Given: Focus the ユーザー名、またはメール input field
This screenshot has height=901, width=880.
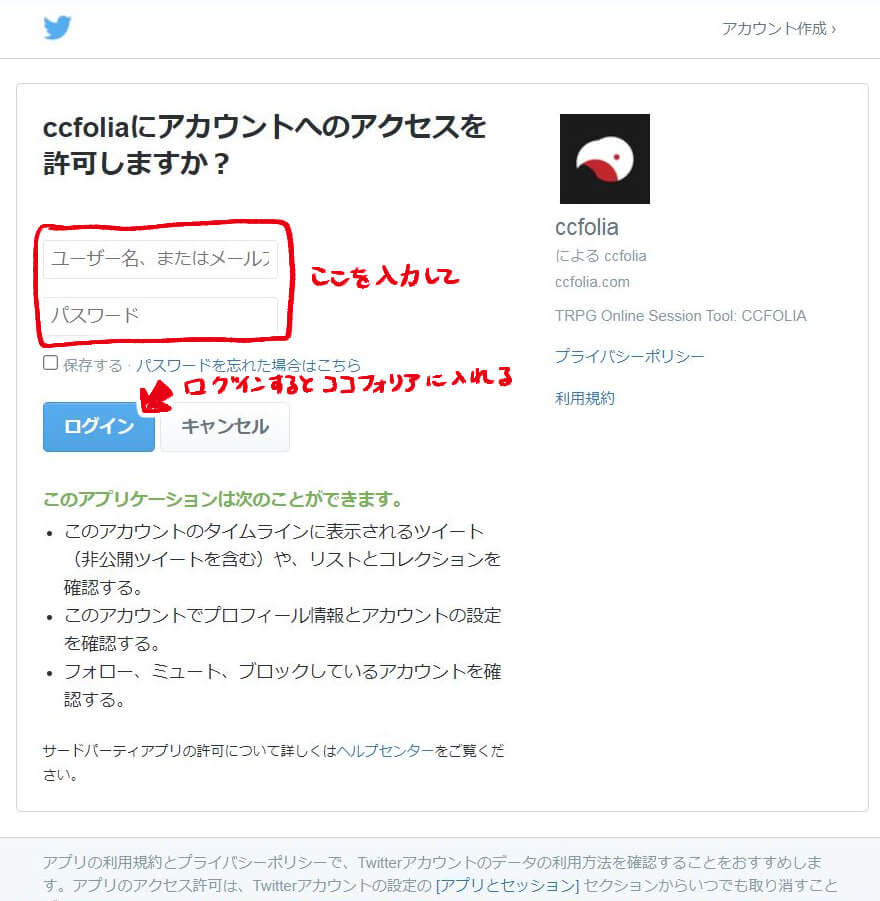Looking at the screenshot, I should [x=160, y=259].
